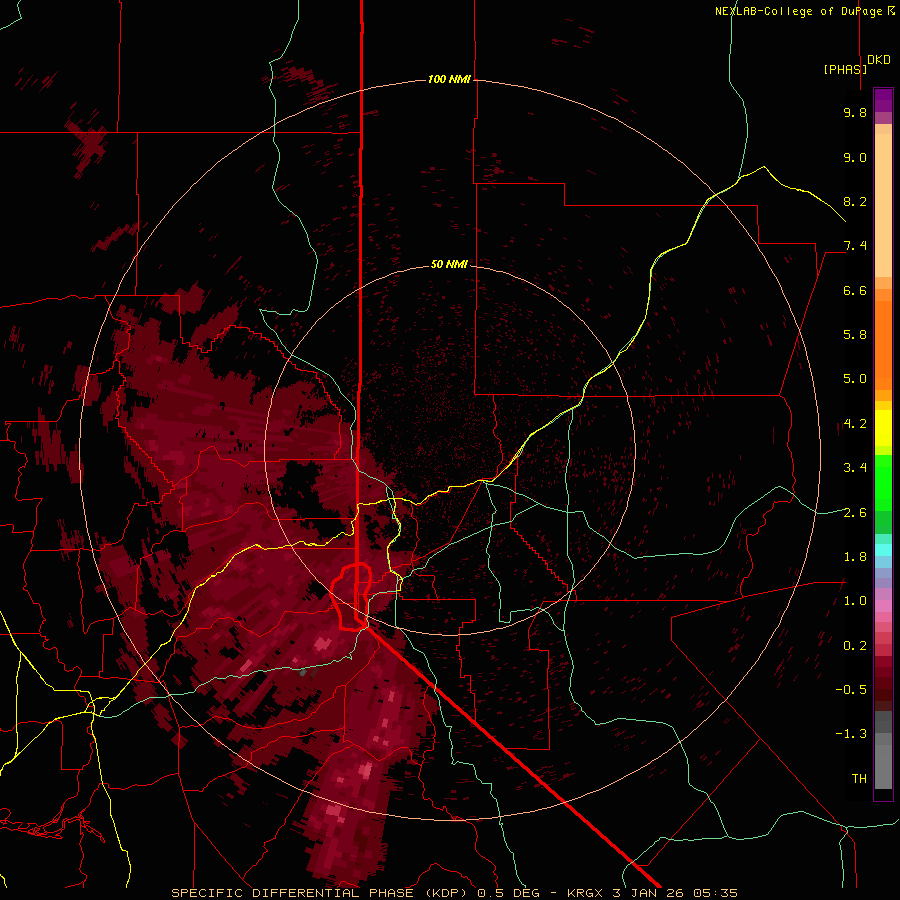Select the 4.2 value on the color scale
The height and width of the screenshot is (900, 900).
[x=855, y=424]
